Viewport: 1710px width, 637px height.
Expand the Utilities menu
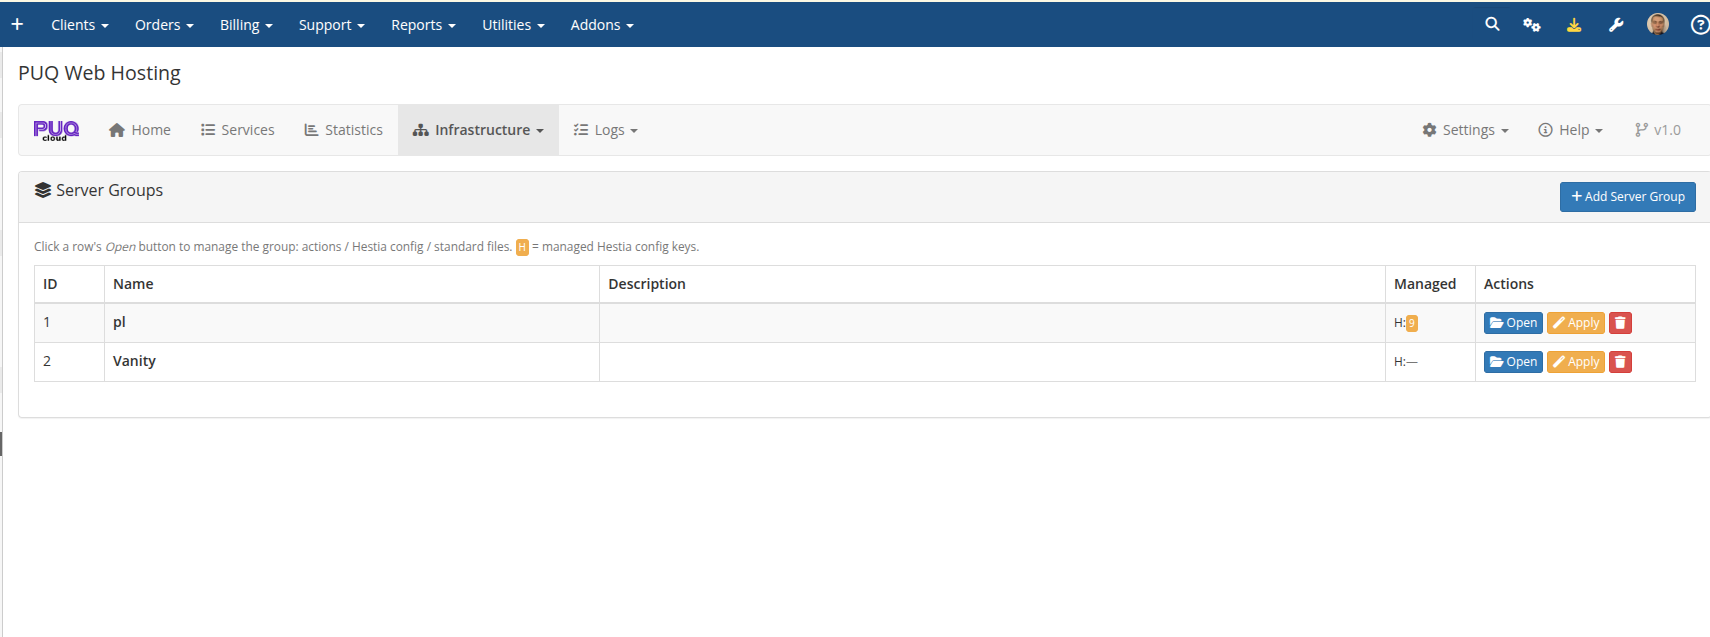pyautogui.click(x=513, y=25)
